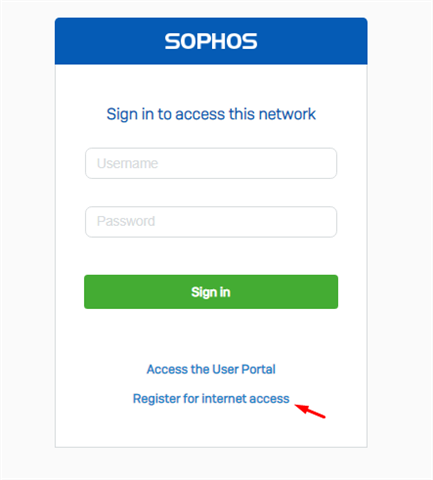This screenshot has width=433, height=480.
Task: Select the Username placeholder text
Action: click(127, 163)
